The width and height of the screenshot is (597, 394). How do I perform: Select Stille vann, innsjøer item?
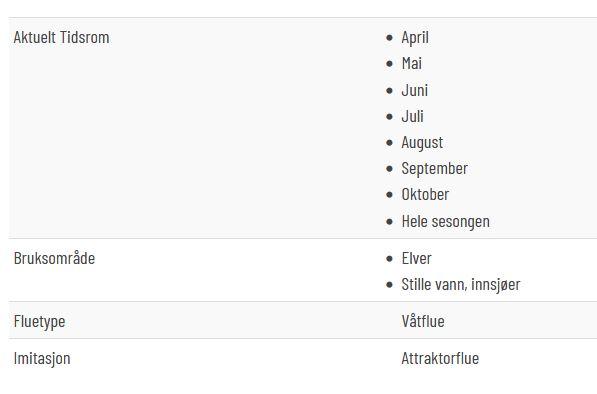(461, 285)
